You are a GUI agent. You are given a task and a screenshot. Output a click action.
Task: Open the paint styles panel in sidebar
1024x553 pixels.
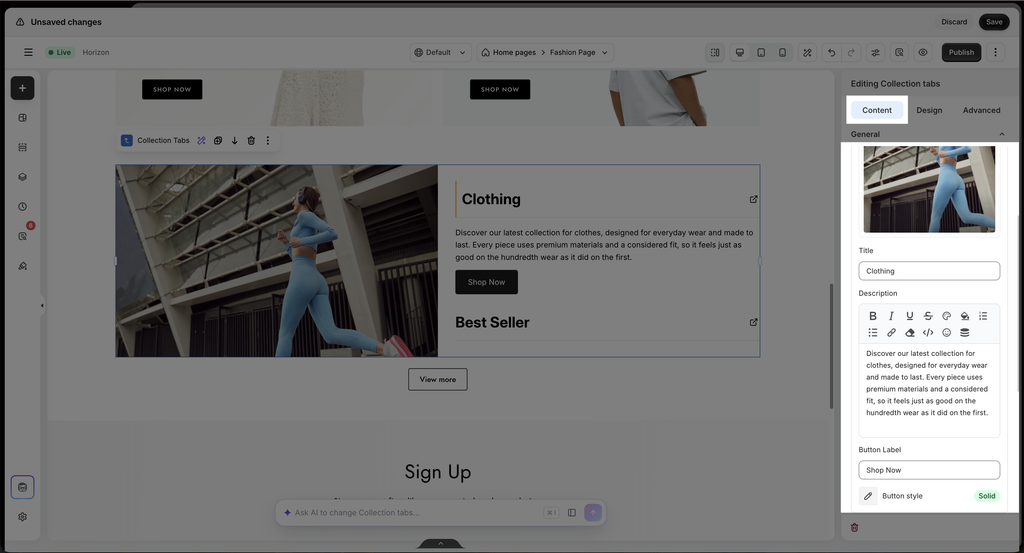(x=22, y=266)
